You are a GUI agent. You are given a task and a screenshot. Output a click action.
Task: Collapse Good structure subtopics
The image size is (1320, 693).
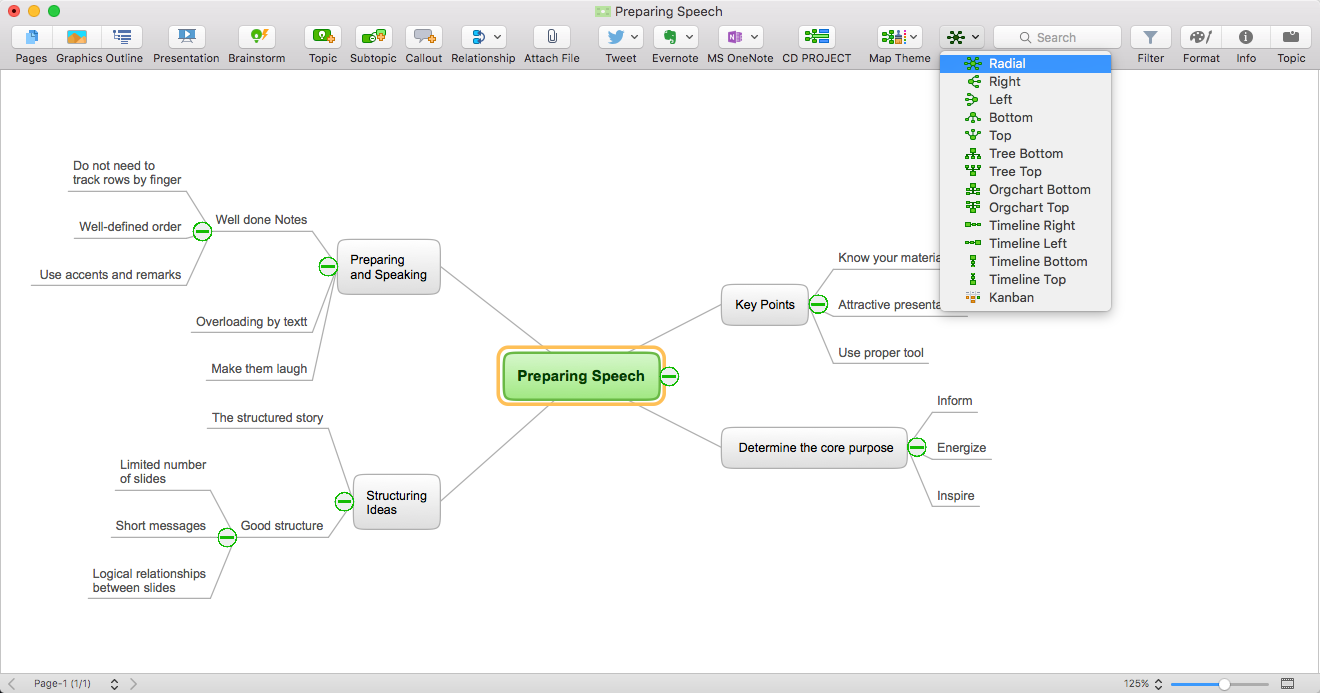(x=227, y=537)
